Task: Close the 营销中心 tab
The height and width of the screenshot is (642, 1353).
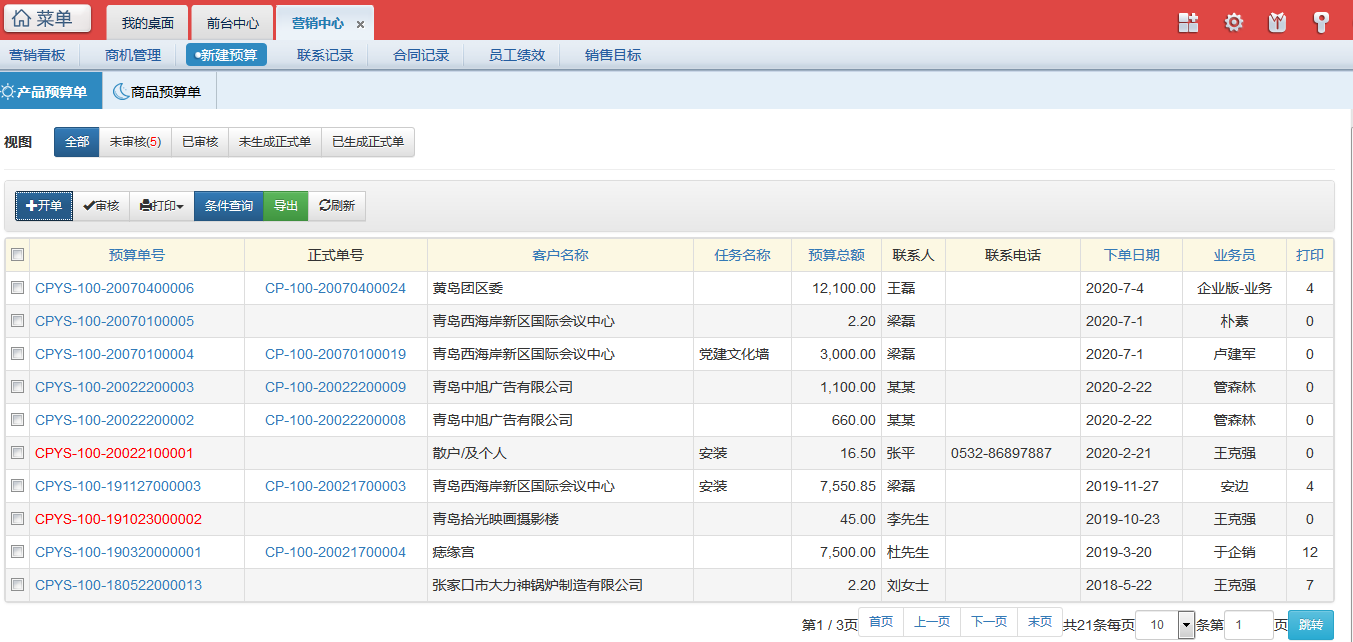Action: 360,24
